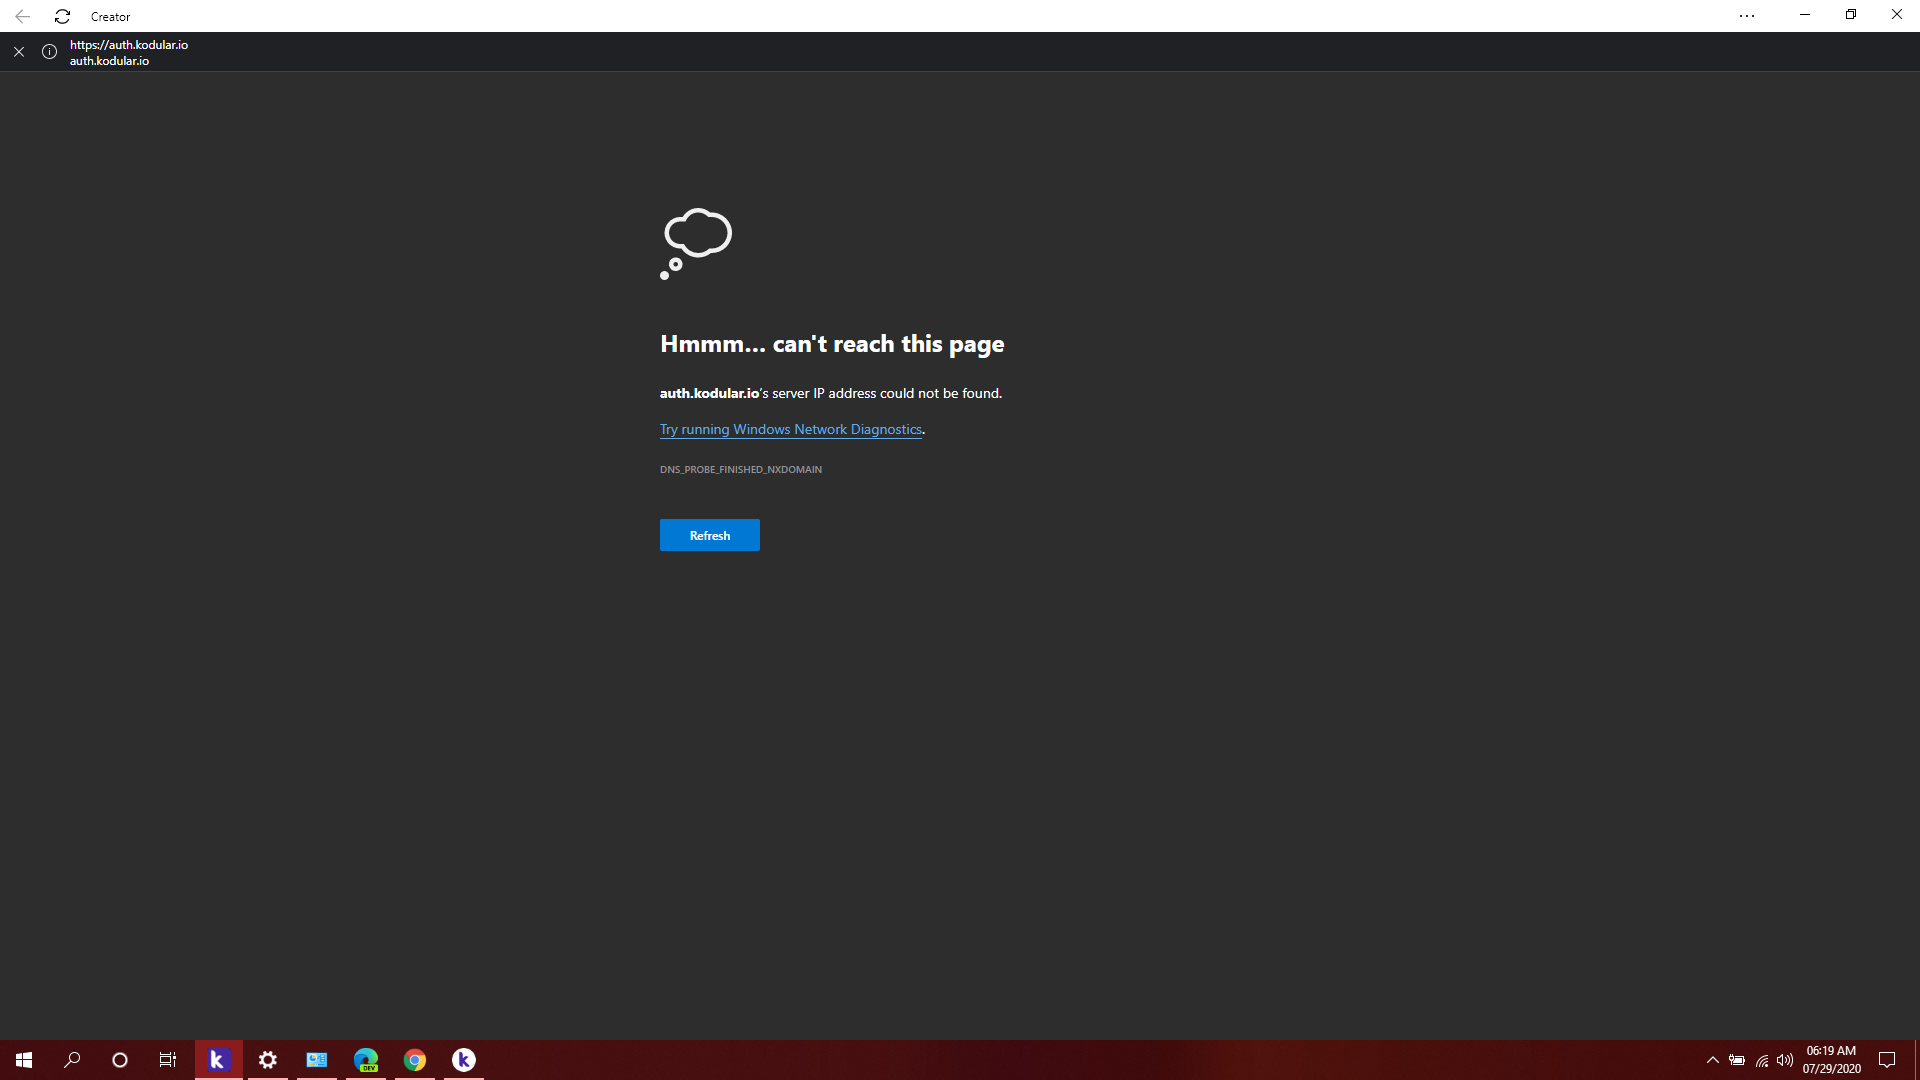
Task: Restore down the Creator window
Action: [1851, 15]
